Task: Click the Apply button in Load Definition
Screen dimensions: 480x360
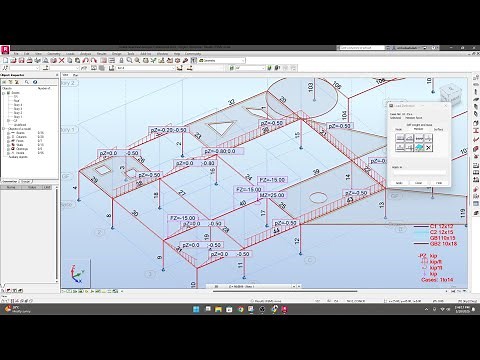Action: (399, 183)
